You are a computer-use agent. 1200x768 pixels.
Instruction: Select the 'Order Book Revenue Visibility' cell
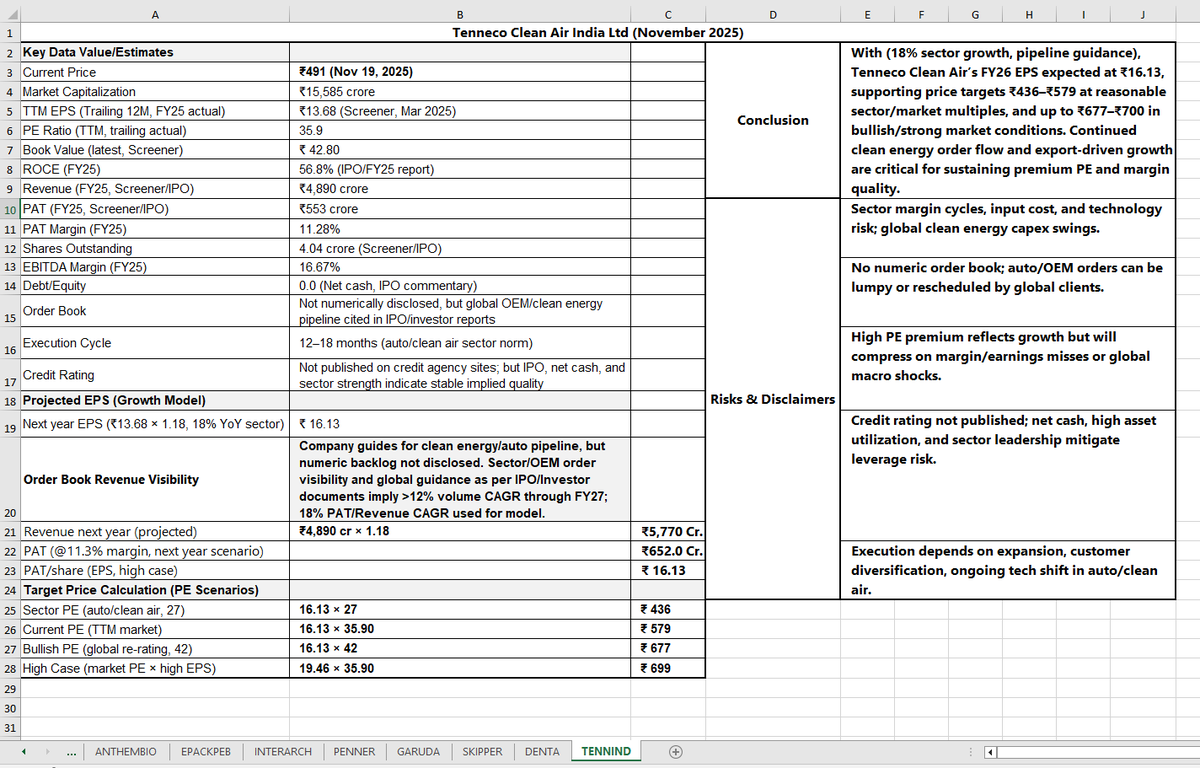154,479
